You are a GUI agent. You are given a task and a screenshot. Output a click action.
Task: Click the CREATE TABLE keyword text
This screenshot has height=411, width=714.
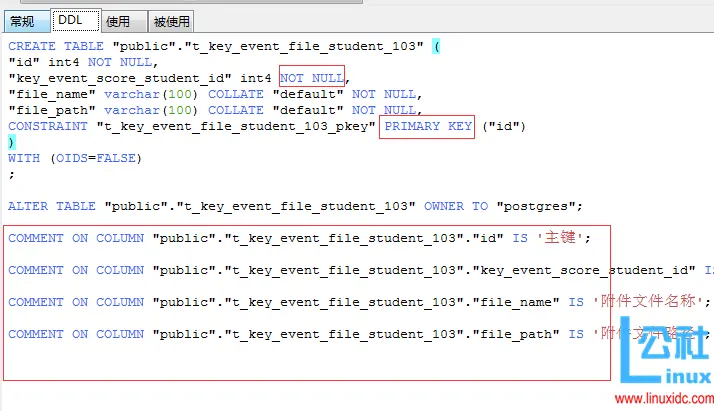click(56, 46)
